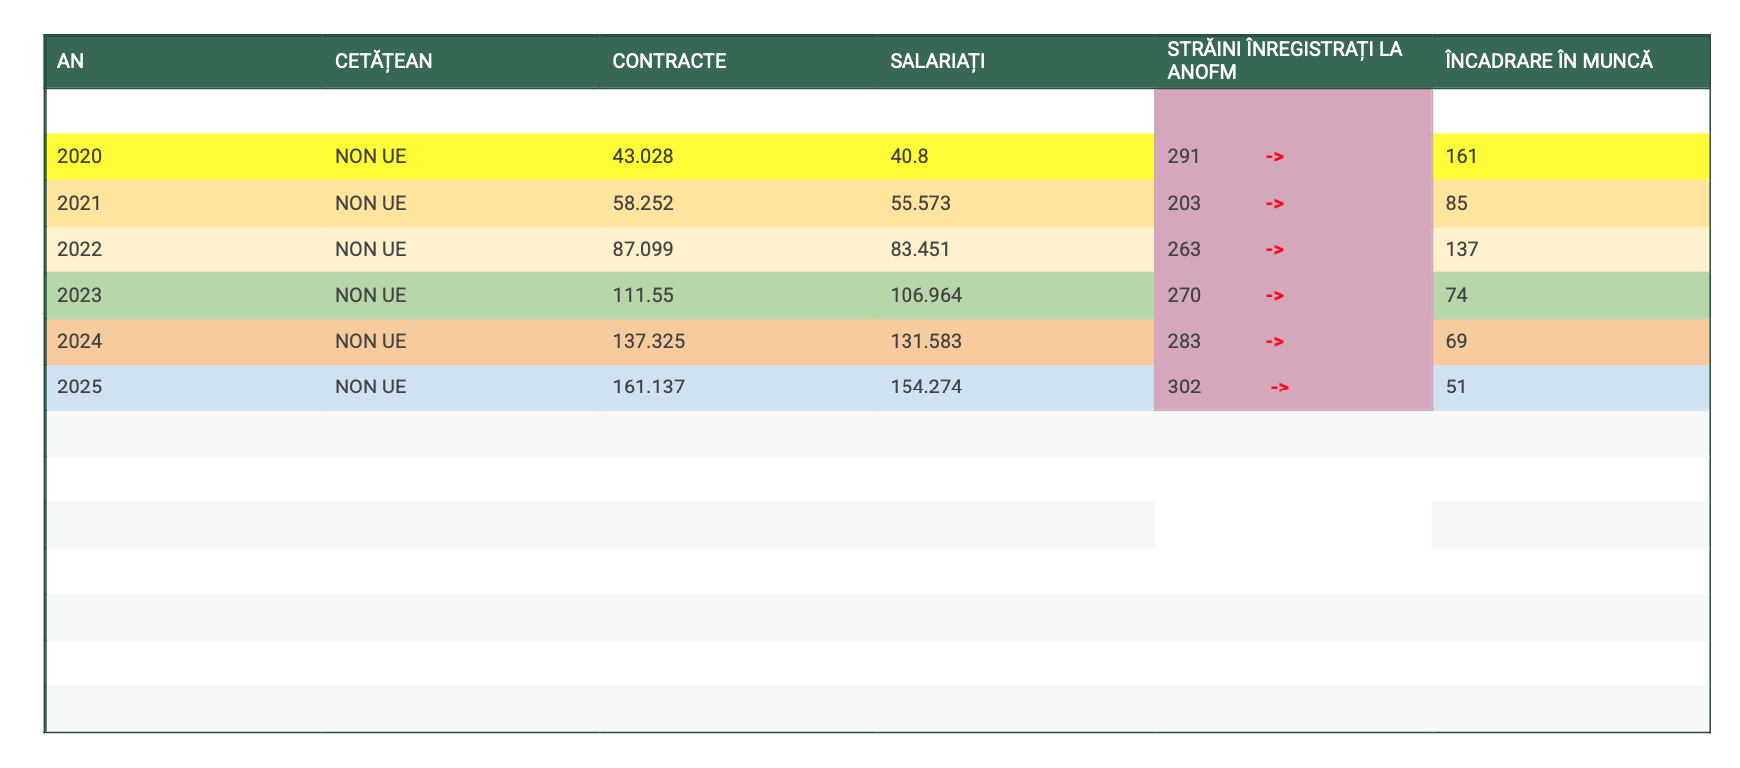Image resolution: width=1740 pixels, height=768 pixels.
Task: Click the red arrow in the 2020 row
Action: tap(1274, 157)
